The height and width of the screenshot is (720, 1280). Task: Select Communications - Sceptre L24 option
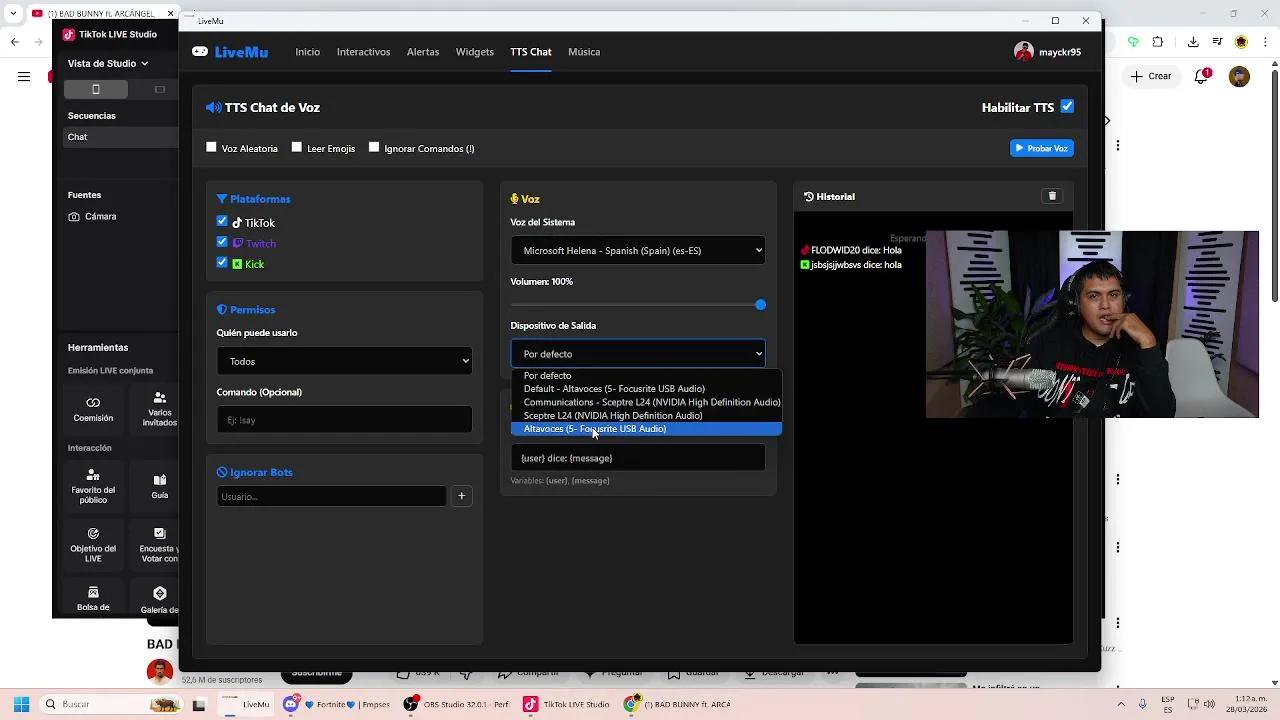click(646, 402)
